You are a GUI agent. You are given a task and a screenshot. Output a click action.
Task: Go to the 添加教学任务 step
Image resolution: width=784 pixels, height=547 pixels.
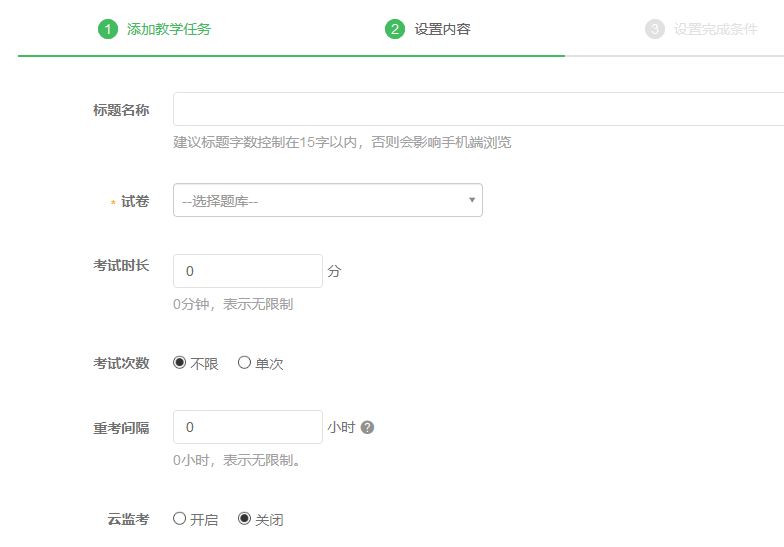coord(168,30)
